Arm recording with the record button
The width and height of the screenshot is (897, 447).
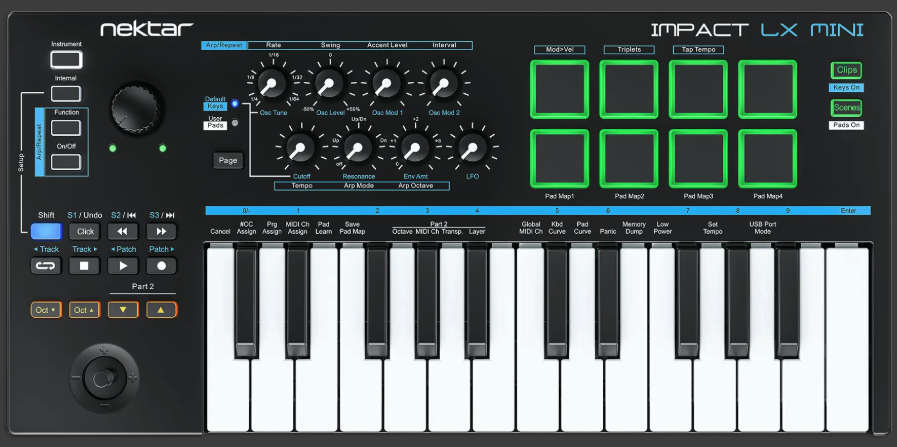[161, 266]
